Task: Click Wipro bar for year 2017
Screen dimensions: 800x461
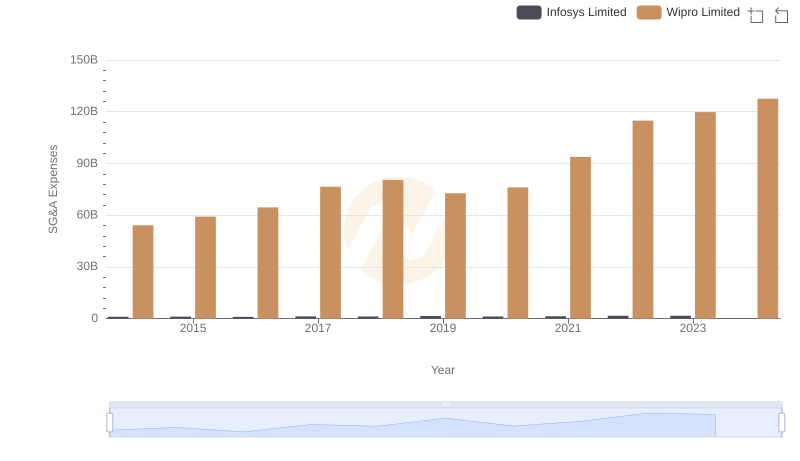Action: coord(331,252)
